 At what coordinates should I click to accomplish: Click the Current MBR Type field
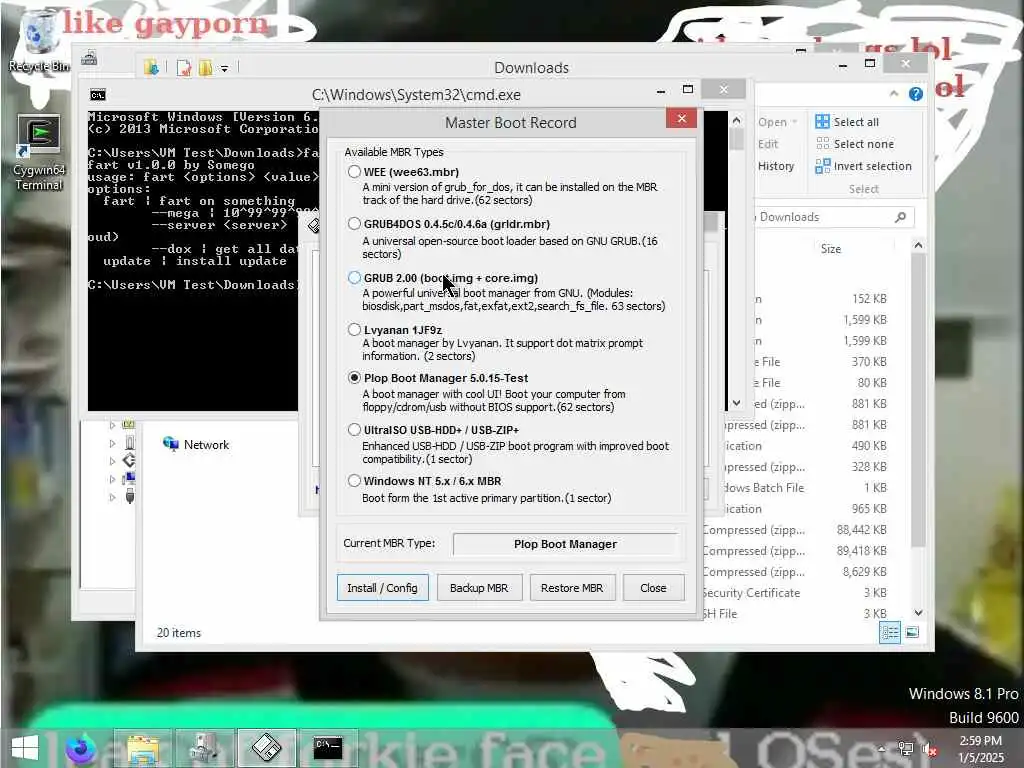point(566,544)
